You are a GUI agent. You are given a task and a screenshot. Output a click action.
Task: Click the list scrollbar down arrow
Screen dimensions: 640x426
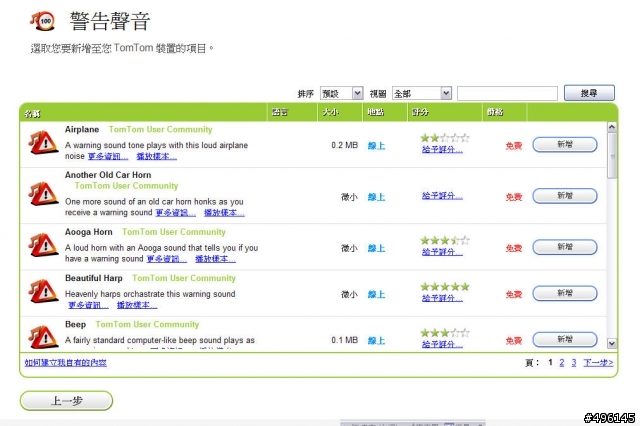[x=611, y=343]
